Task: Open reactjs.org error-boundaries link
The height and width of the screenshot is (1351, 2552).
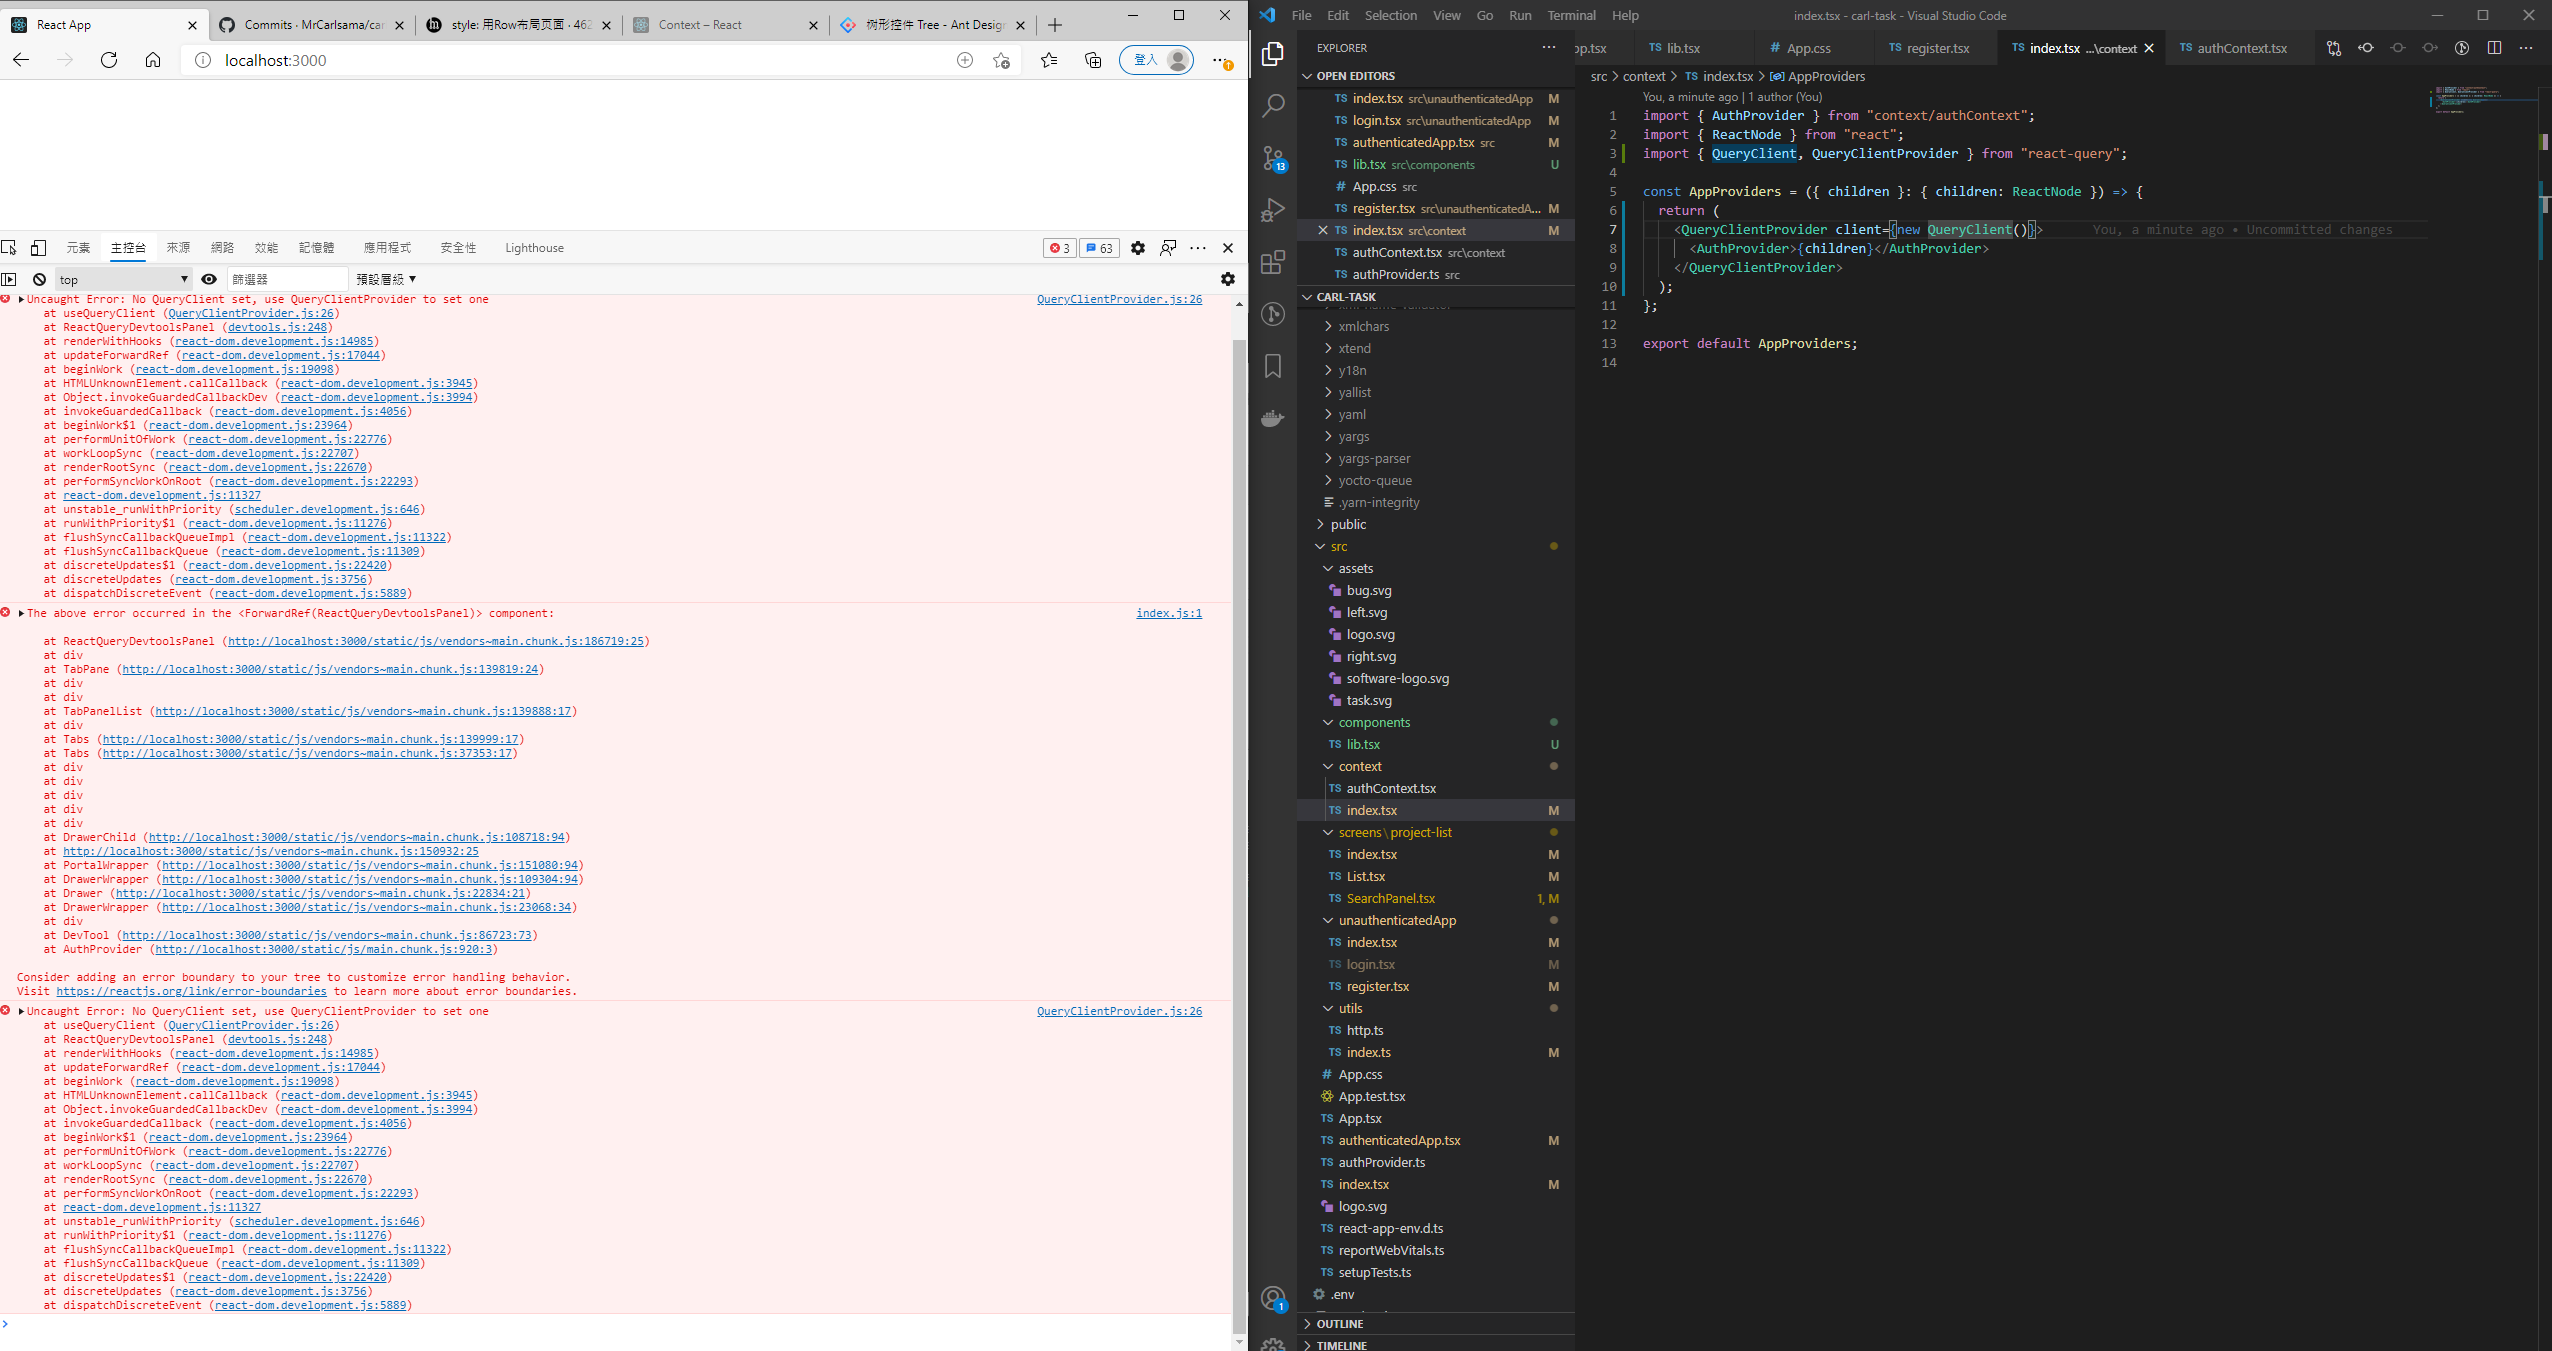Action: tap(191, 991)
